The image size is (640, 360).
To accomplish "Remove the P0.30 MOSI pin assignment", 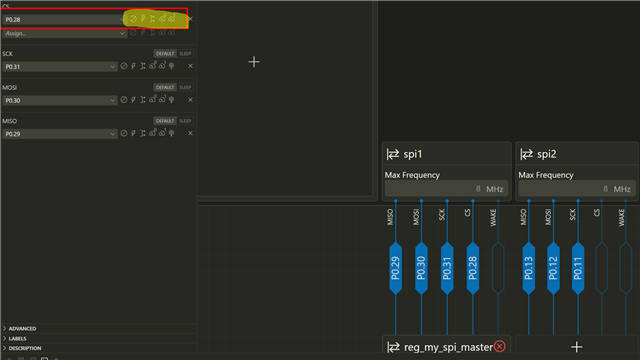I will tap(190, 100).
